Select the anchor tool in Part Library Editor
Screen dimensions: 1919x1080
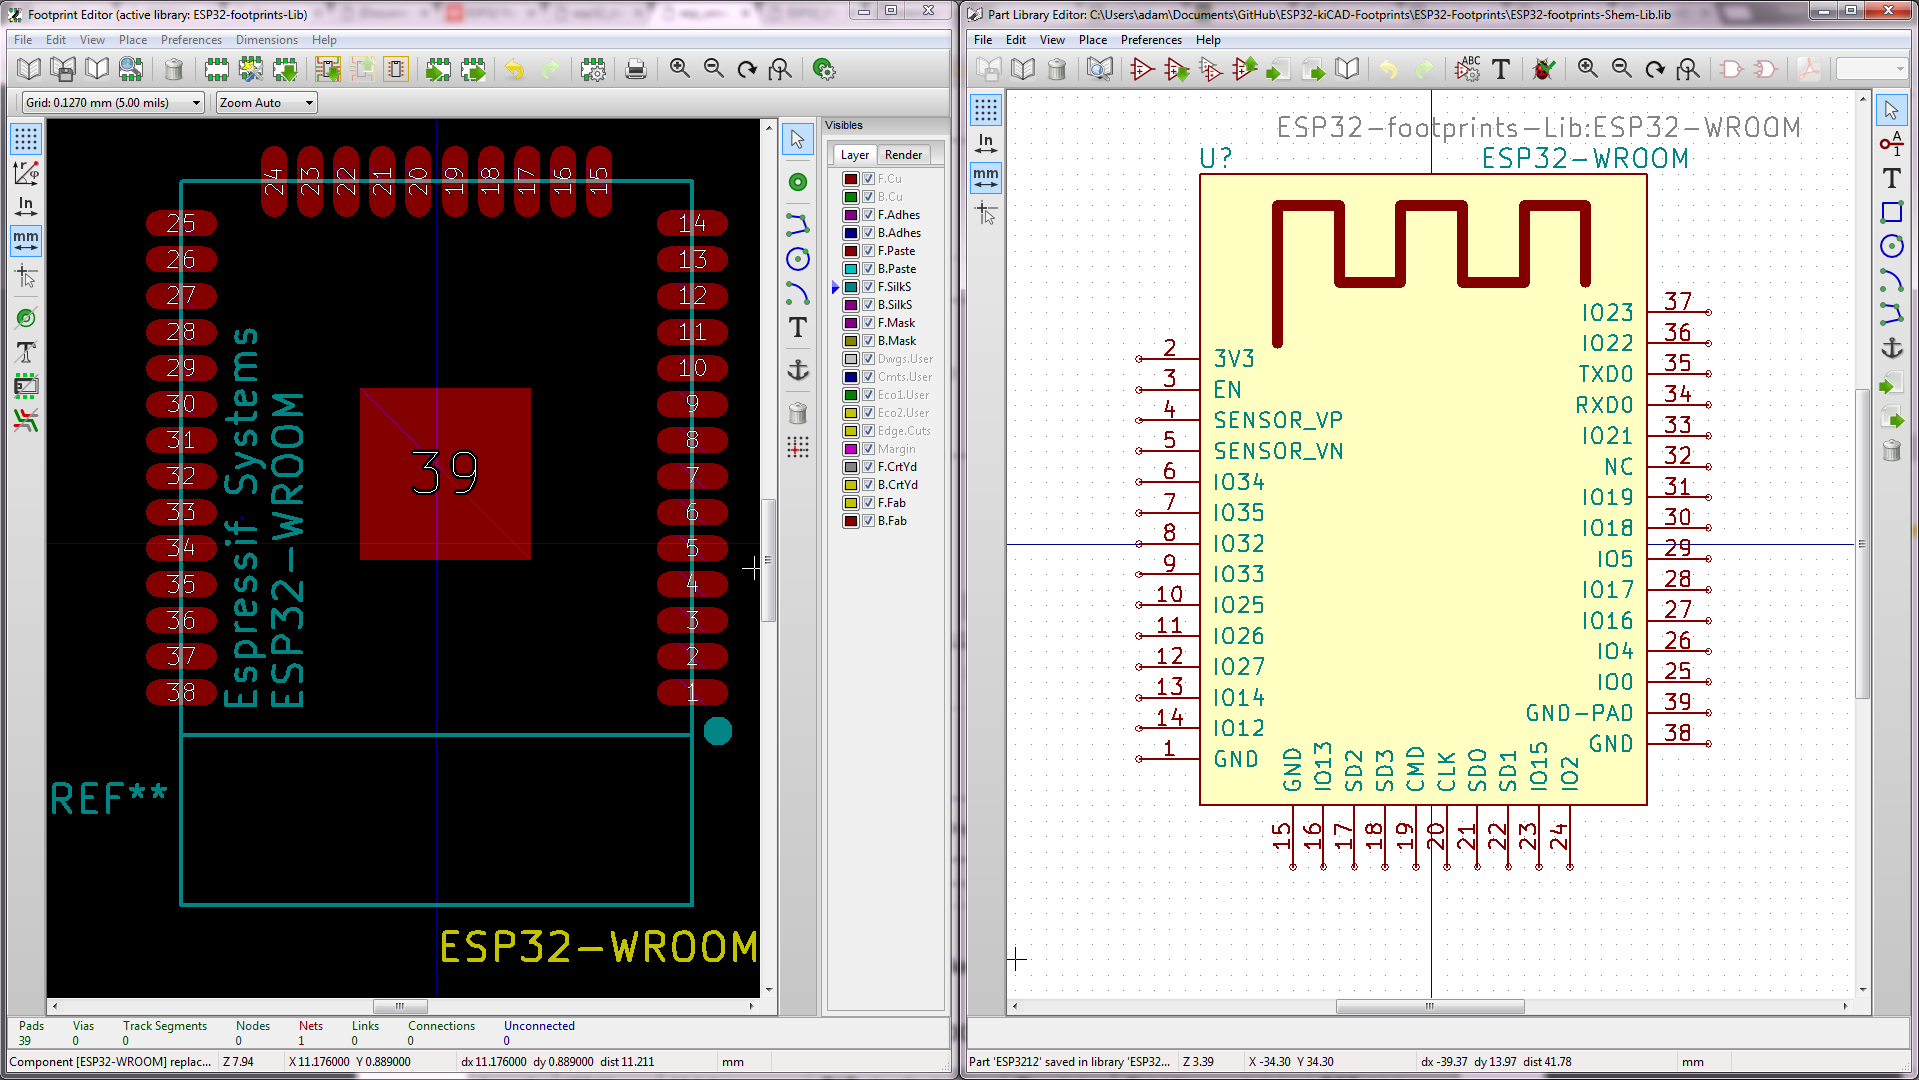[1891, 349]
